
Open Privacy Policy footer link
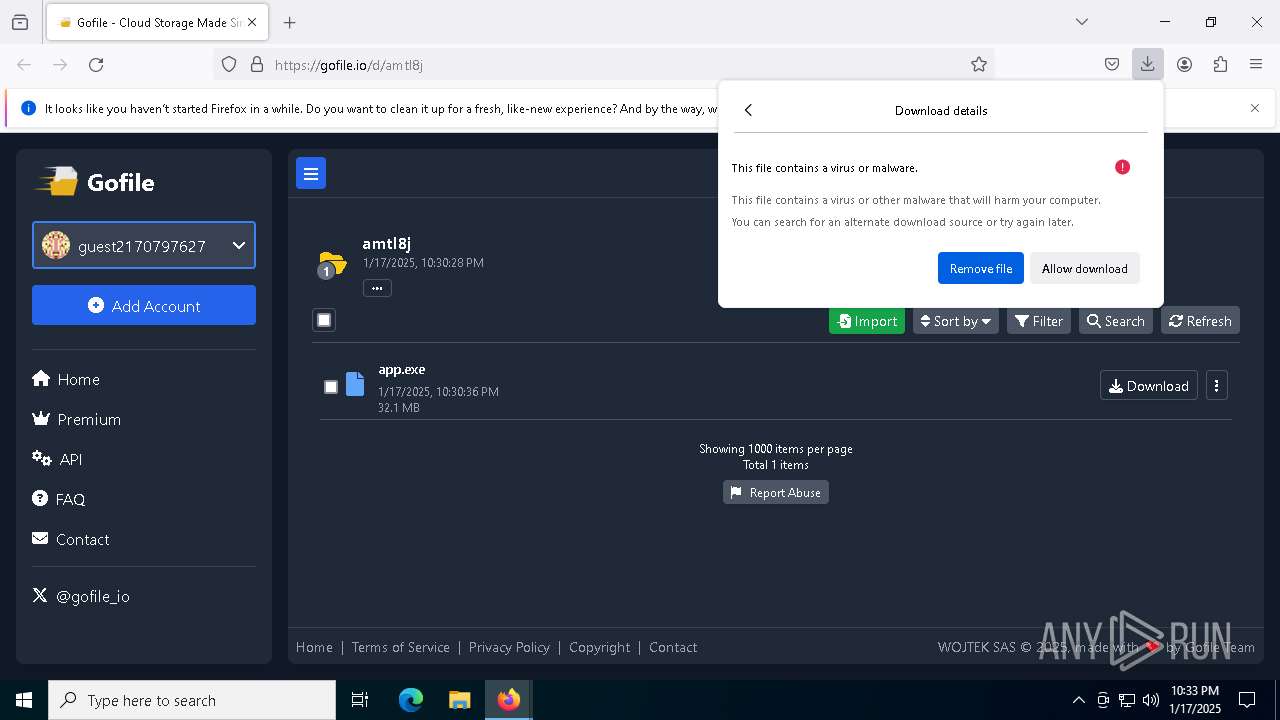click(x=509, y=647)
